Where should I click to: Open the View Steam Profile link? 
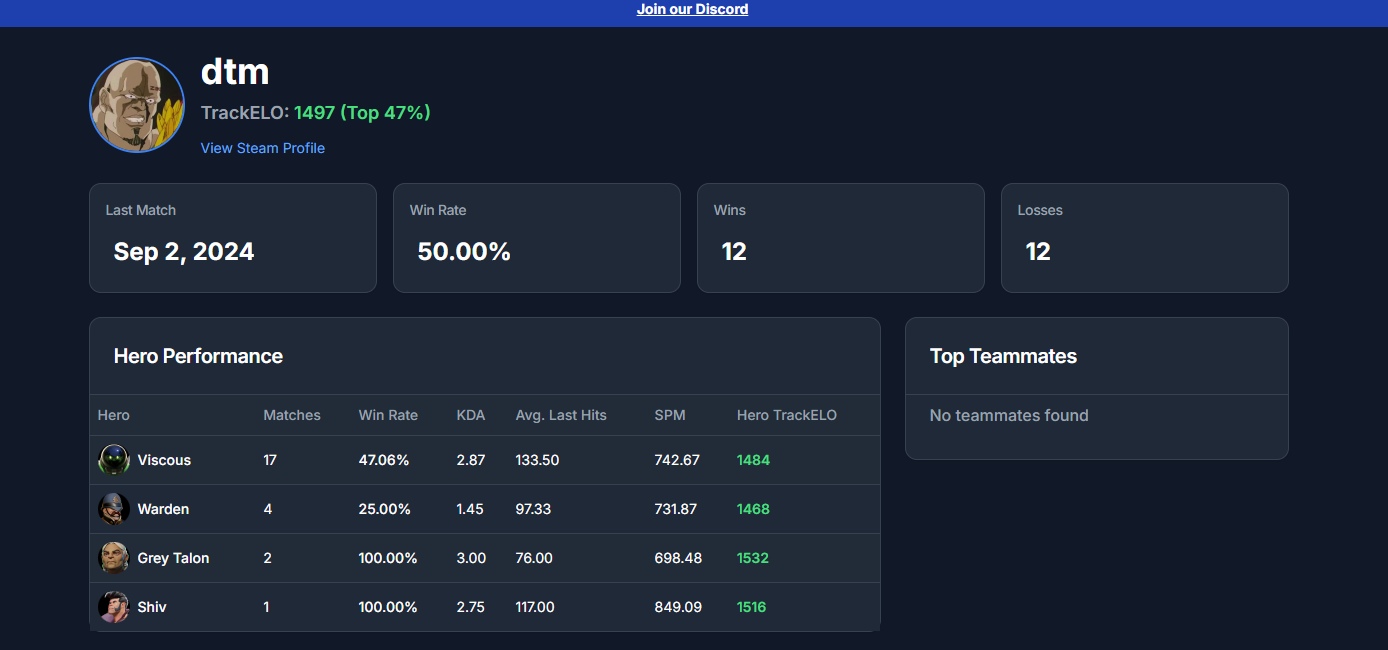[x=263, y=148]
